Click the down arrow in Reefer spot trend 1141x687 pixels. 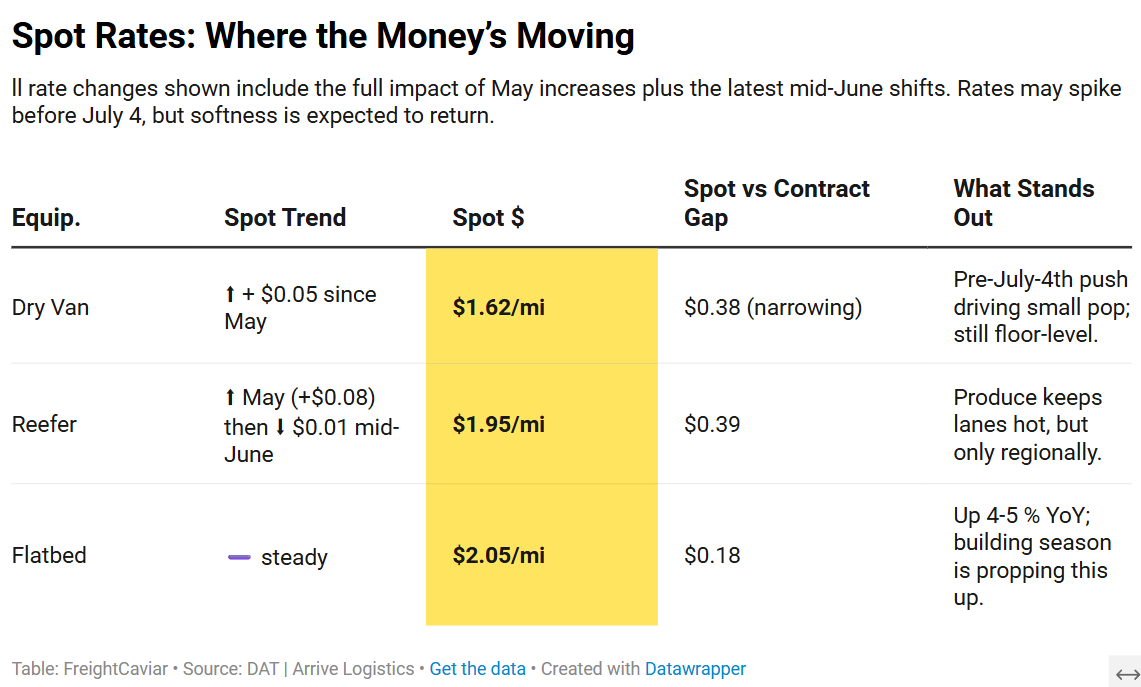point(280,427)
